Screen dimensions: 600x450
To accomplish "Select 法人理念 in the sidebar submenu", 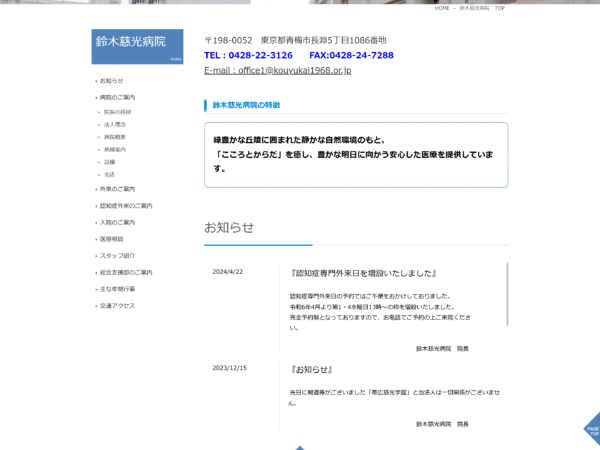I will 115,124.
